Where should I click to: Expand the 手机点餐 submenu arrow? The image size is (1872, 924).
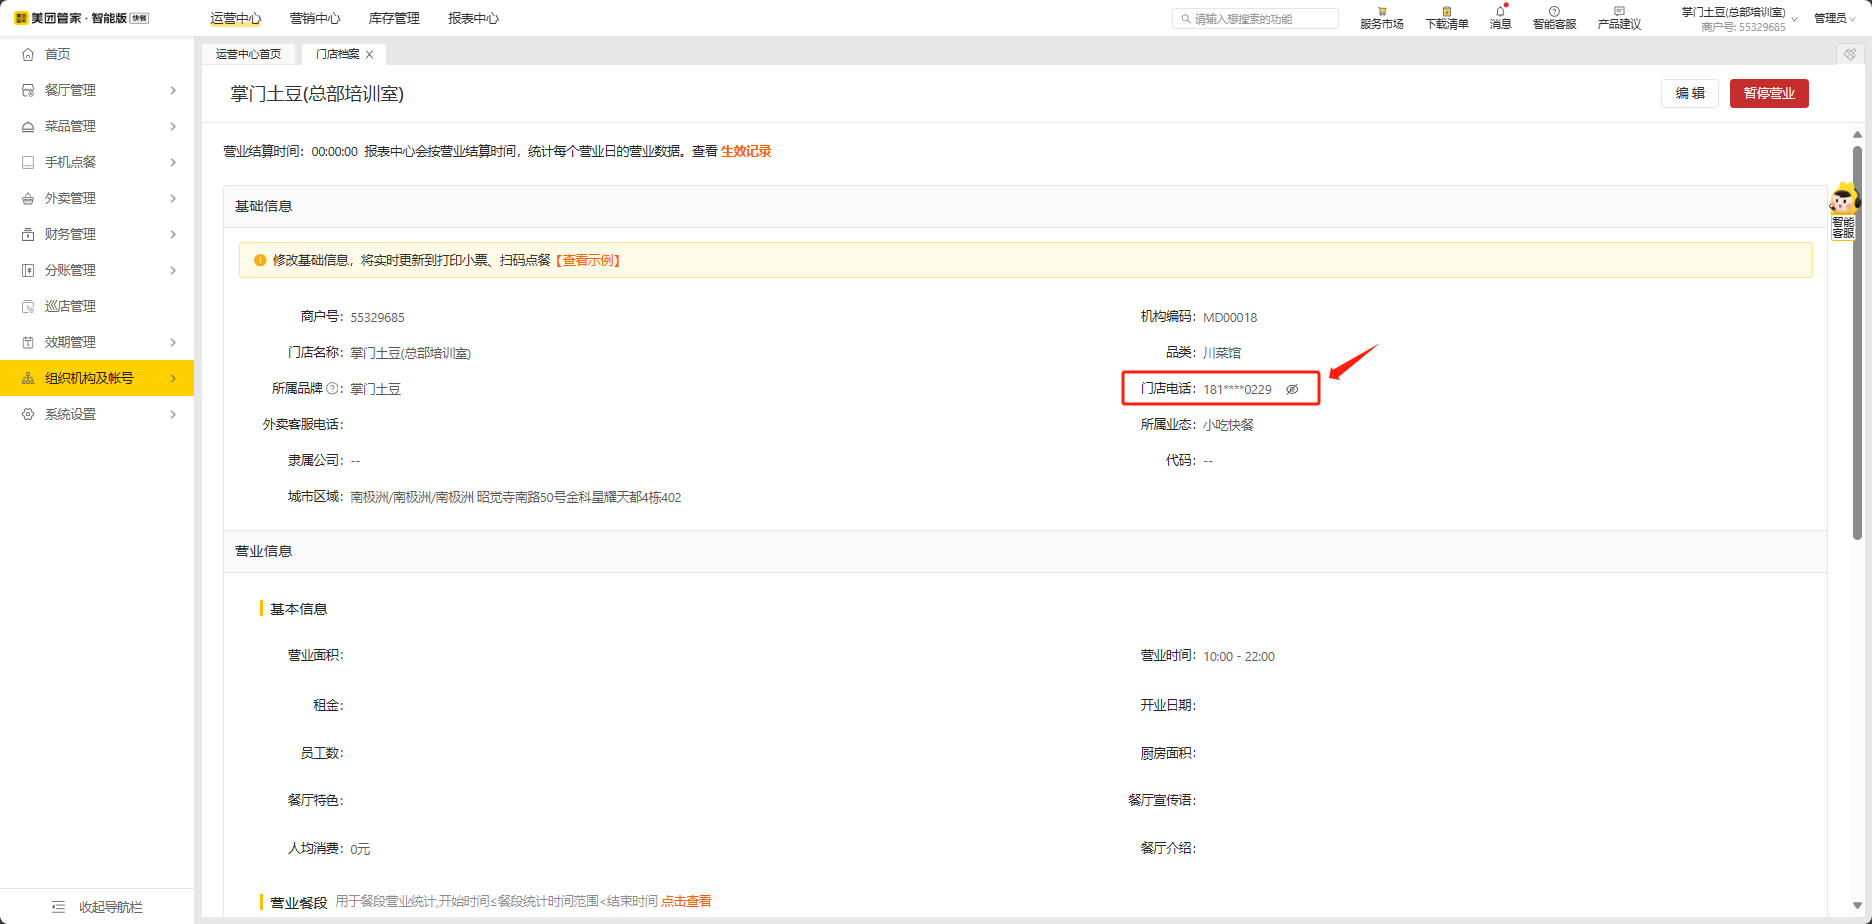[173, 162]
